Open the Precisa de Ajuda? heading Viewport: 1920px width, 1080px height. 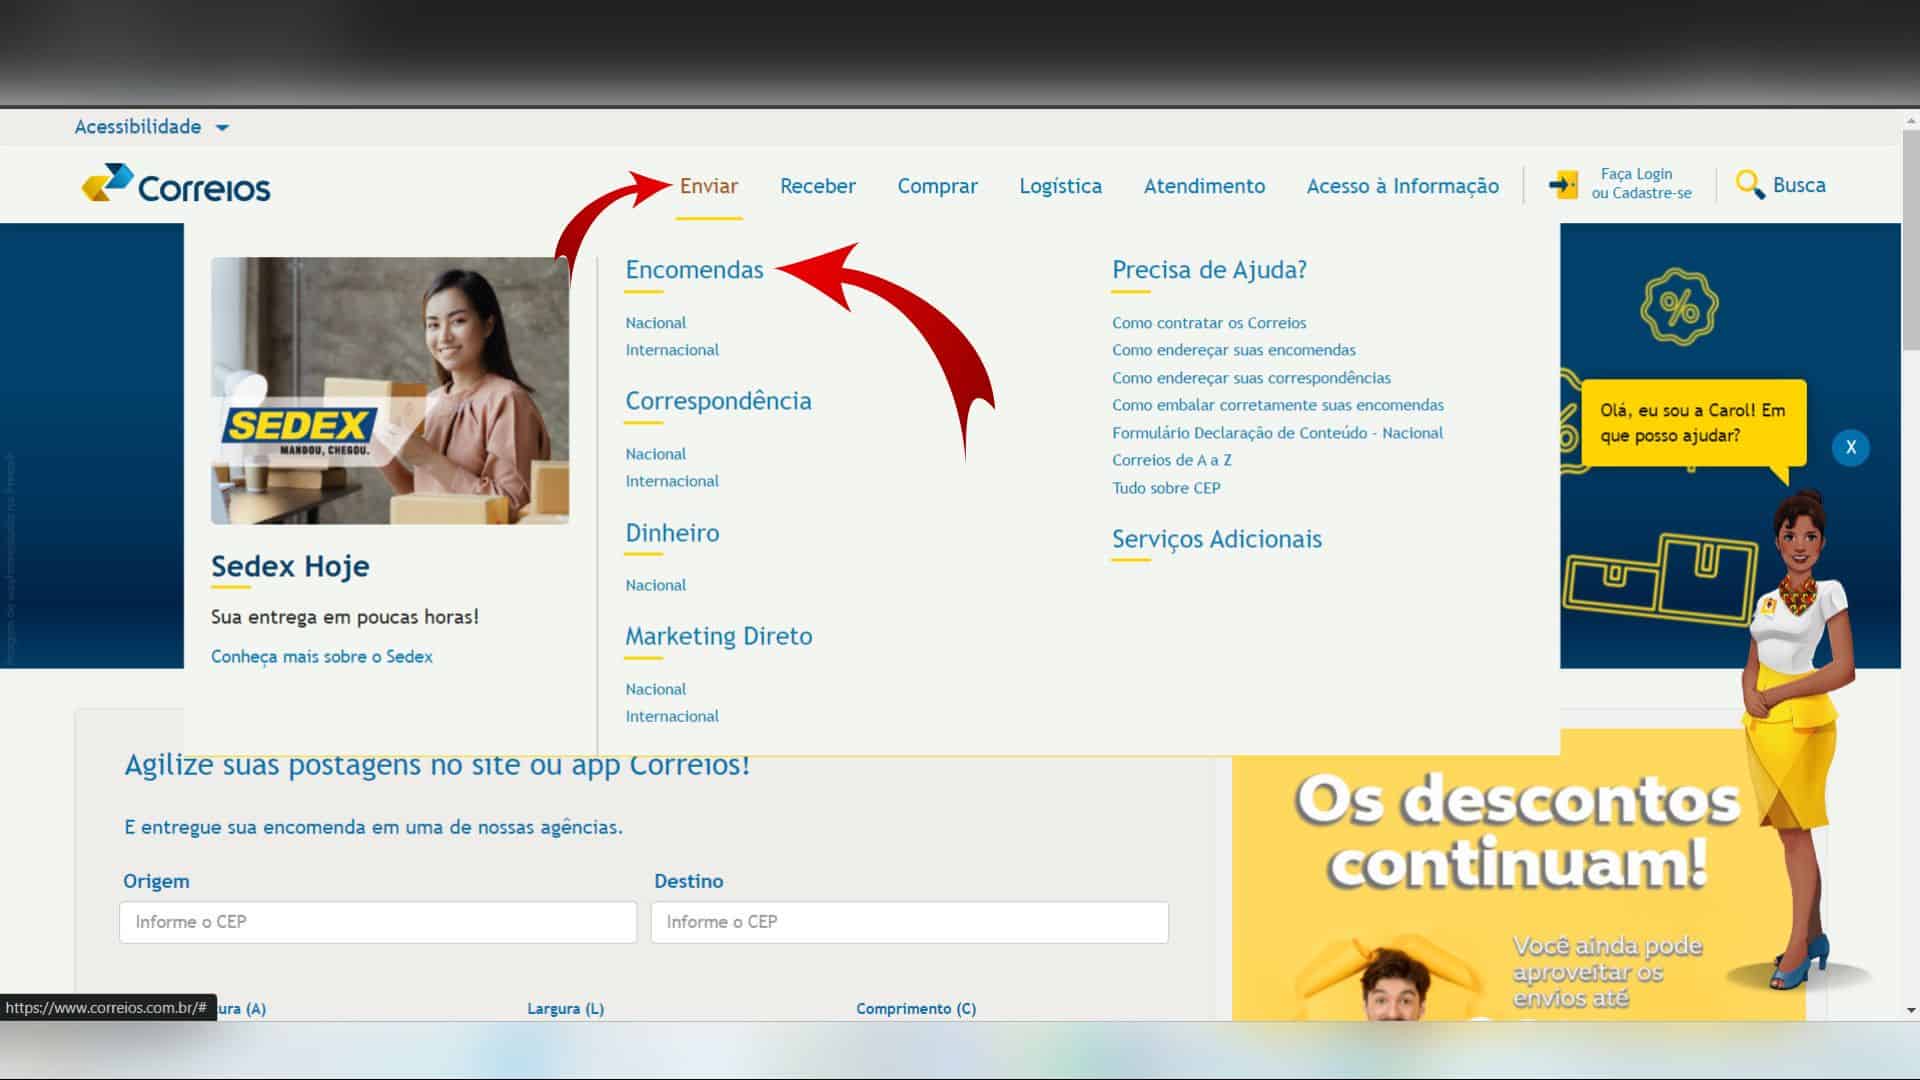point(1209,270)
